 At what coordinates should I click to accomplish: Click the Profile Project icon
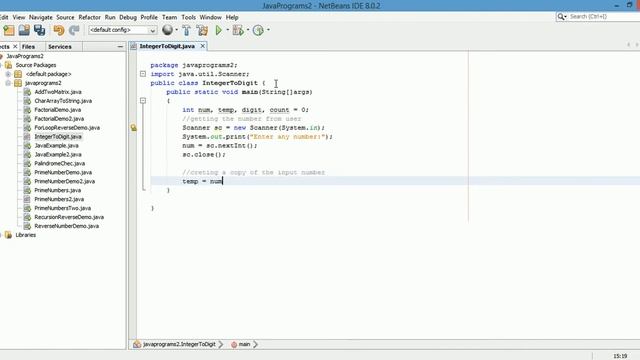point(258,30)
